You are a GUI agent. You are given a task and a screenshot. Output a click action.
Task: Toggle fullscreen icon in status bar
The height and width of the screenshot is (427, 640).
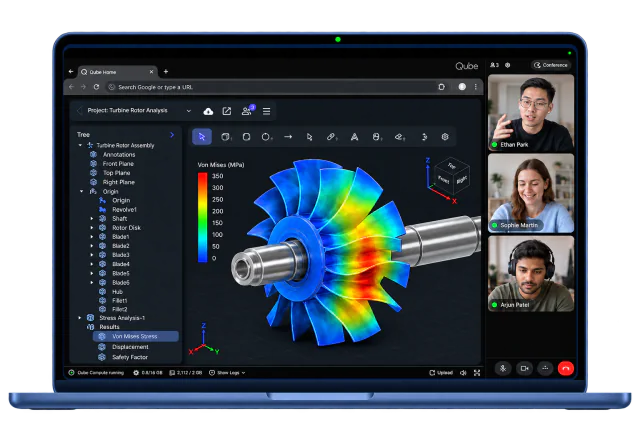tap(477, 373)
